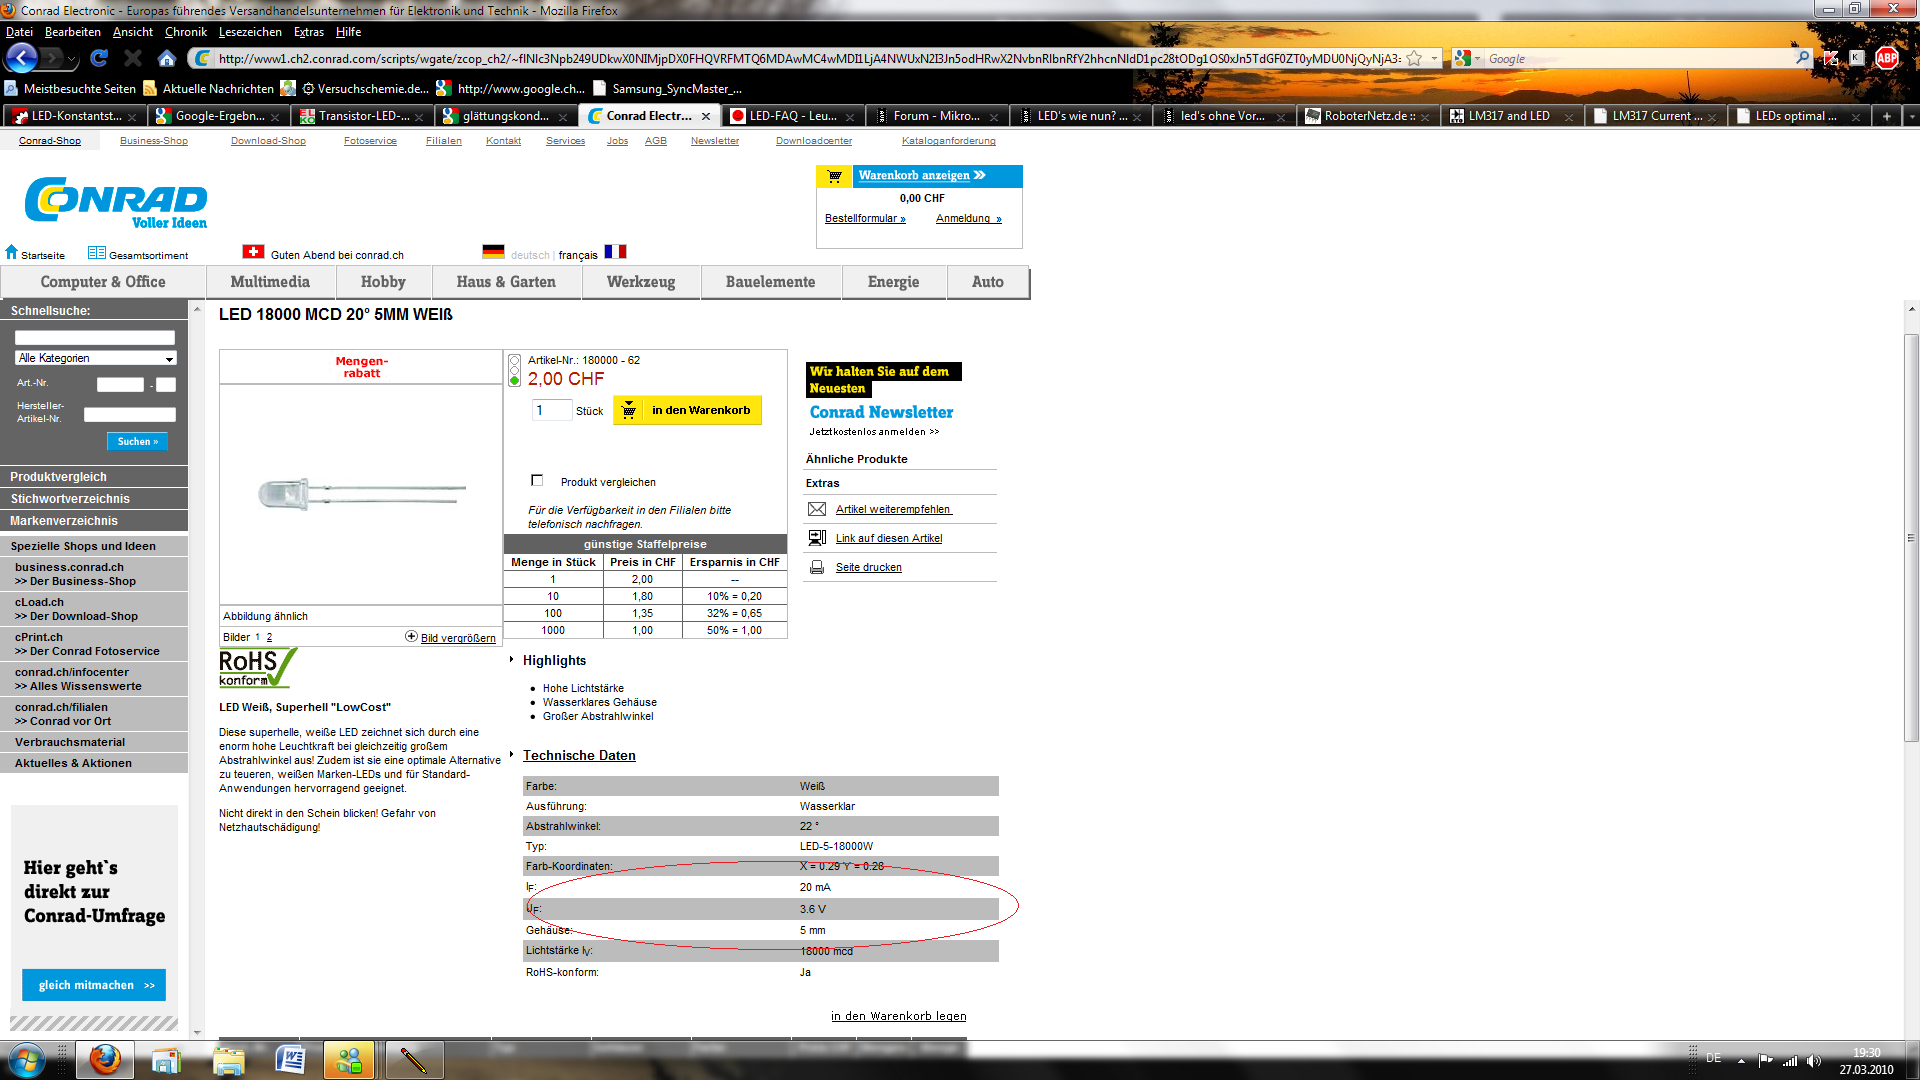This screenshot has width=1920, height=1080.
Task: Open the Windows Start button
Action: [x=27, y=1060]
